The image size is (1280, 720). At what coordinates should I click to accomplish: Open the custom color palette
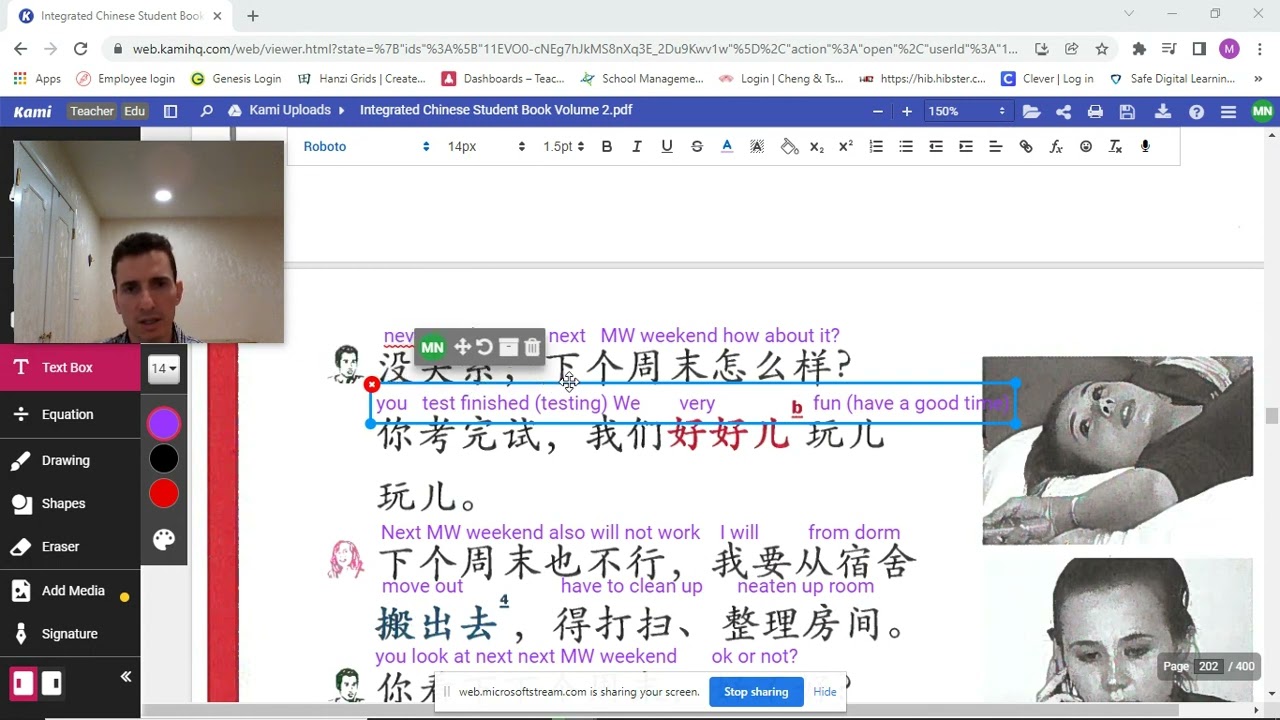click(164, 540)
